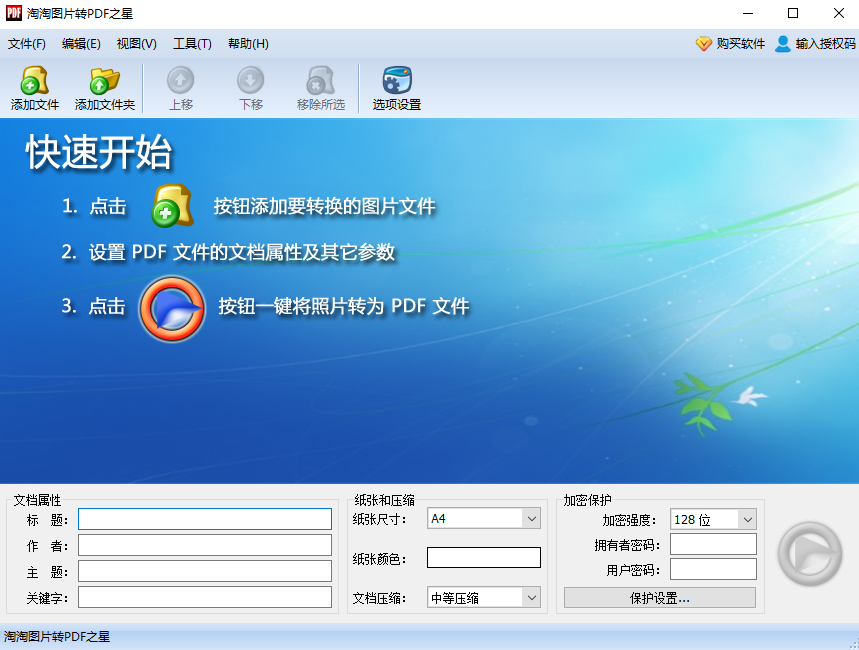859x650 pixels.
Task: Click the Add File (添加文件) toolbar icon
Action: point(35,88)
